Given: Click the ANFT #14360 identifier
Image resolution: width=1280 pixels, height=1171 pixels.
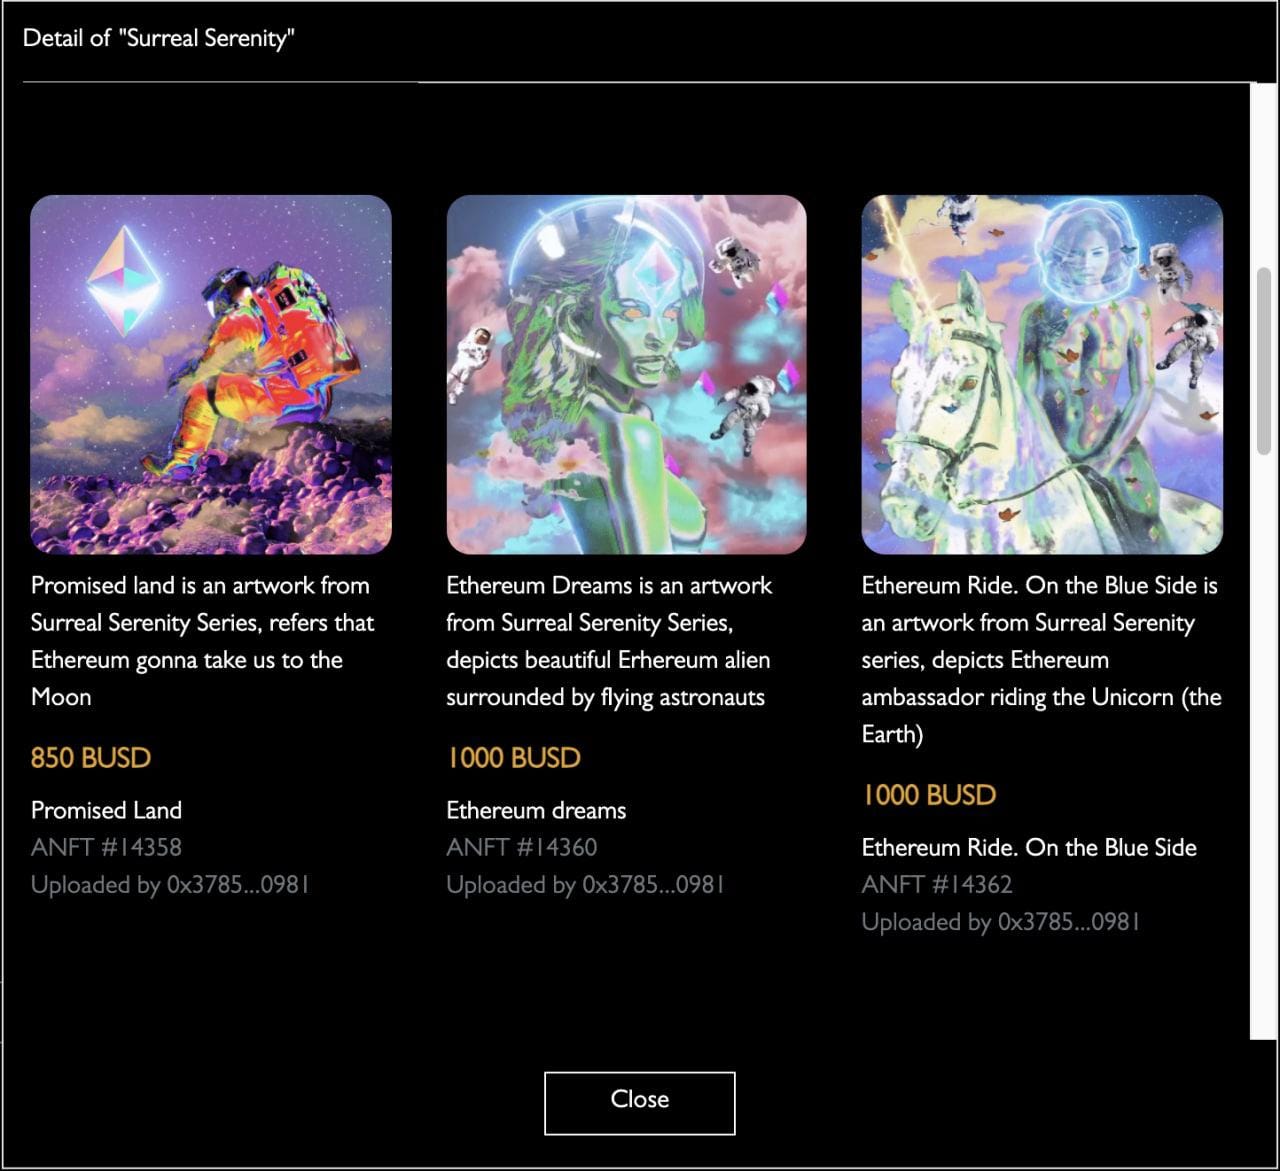Looking at the screenshot, I should click(x=522, y=847).
